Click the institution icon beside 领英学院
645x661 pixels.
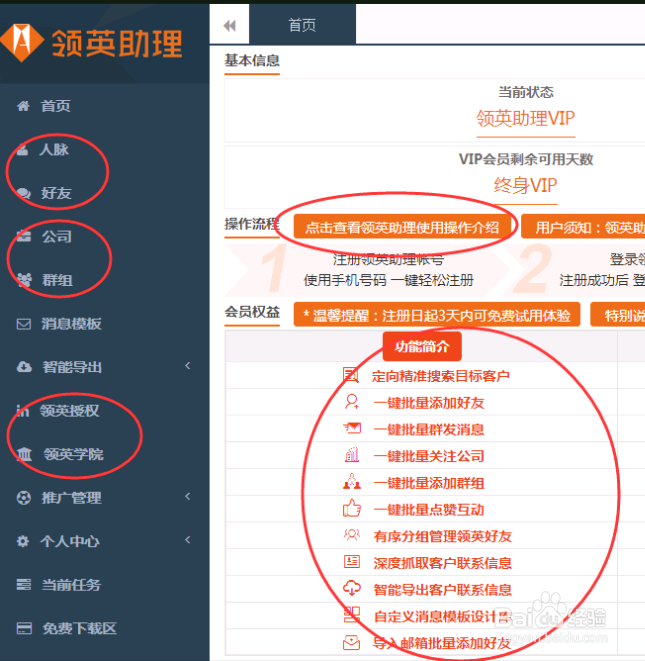[24, 454]
